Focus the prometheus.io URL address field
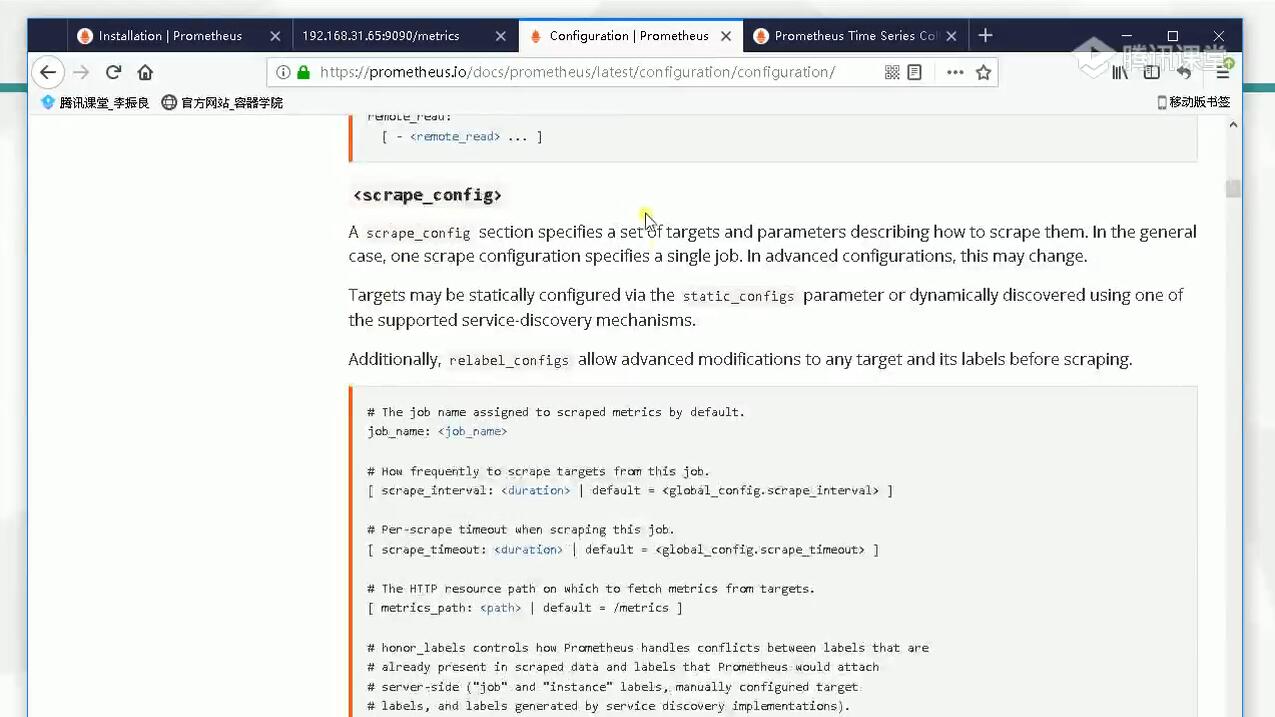The height and width of the screenshot is (717, 1275). click(577, 72)
